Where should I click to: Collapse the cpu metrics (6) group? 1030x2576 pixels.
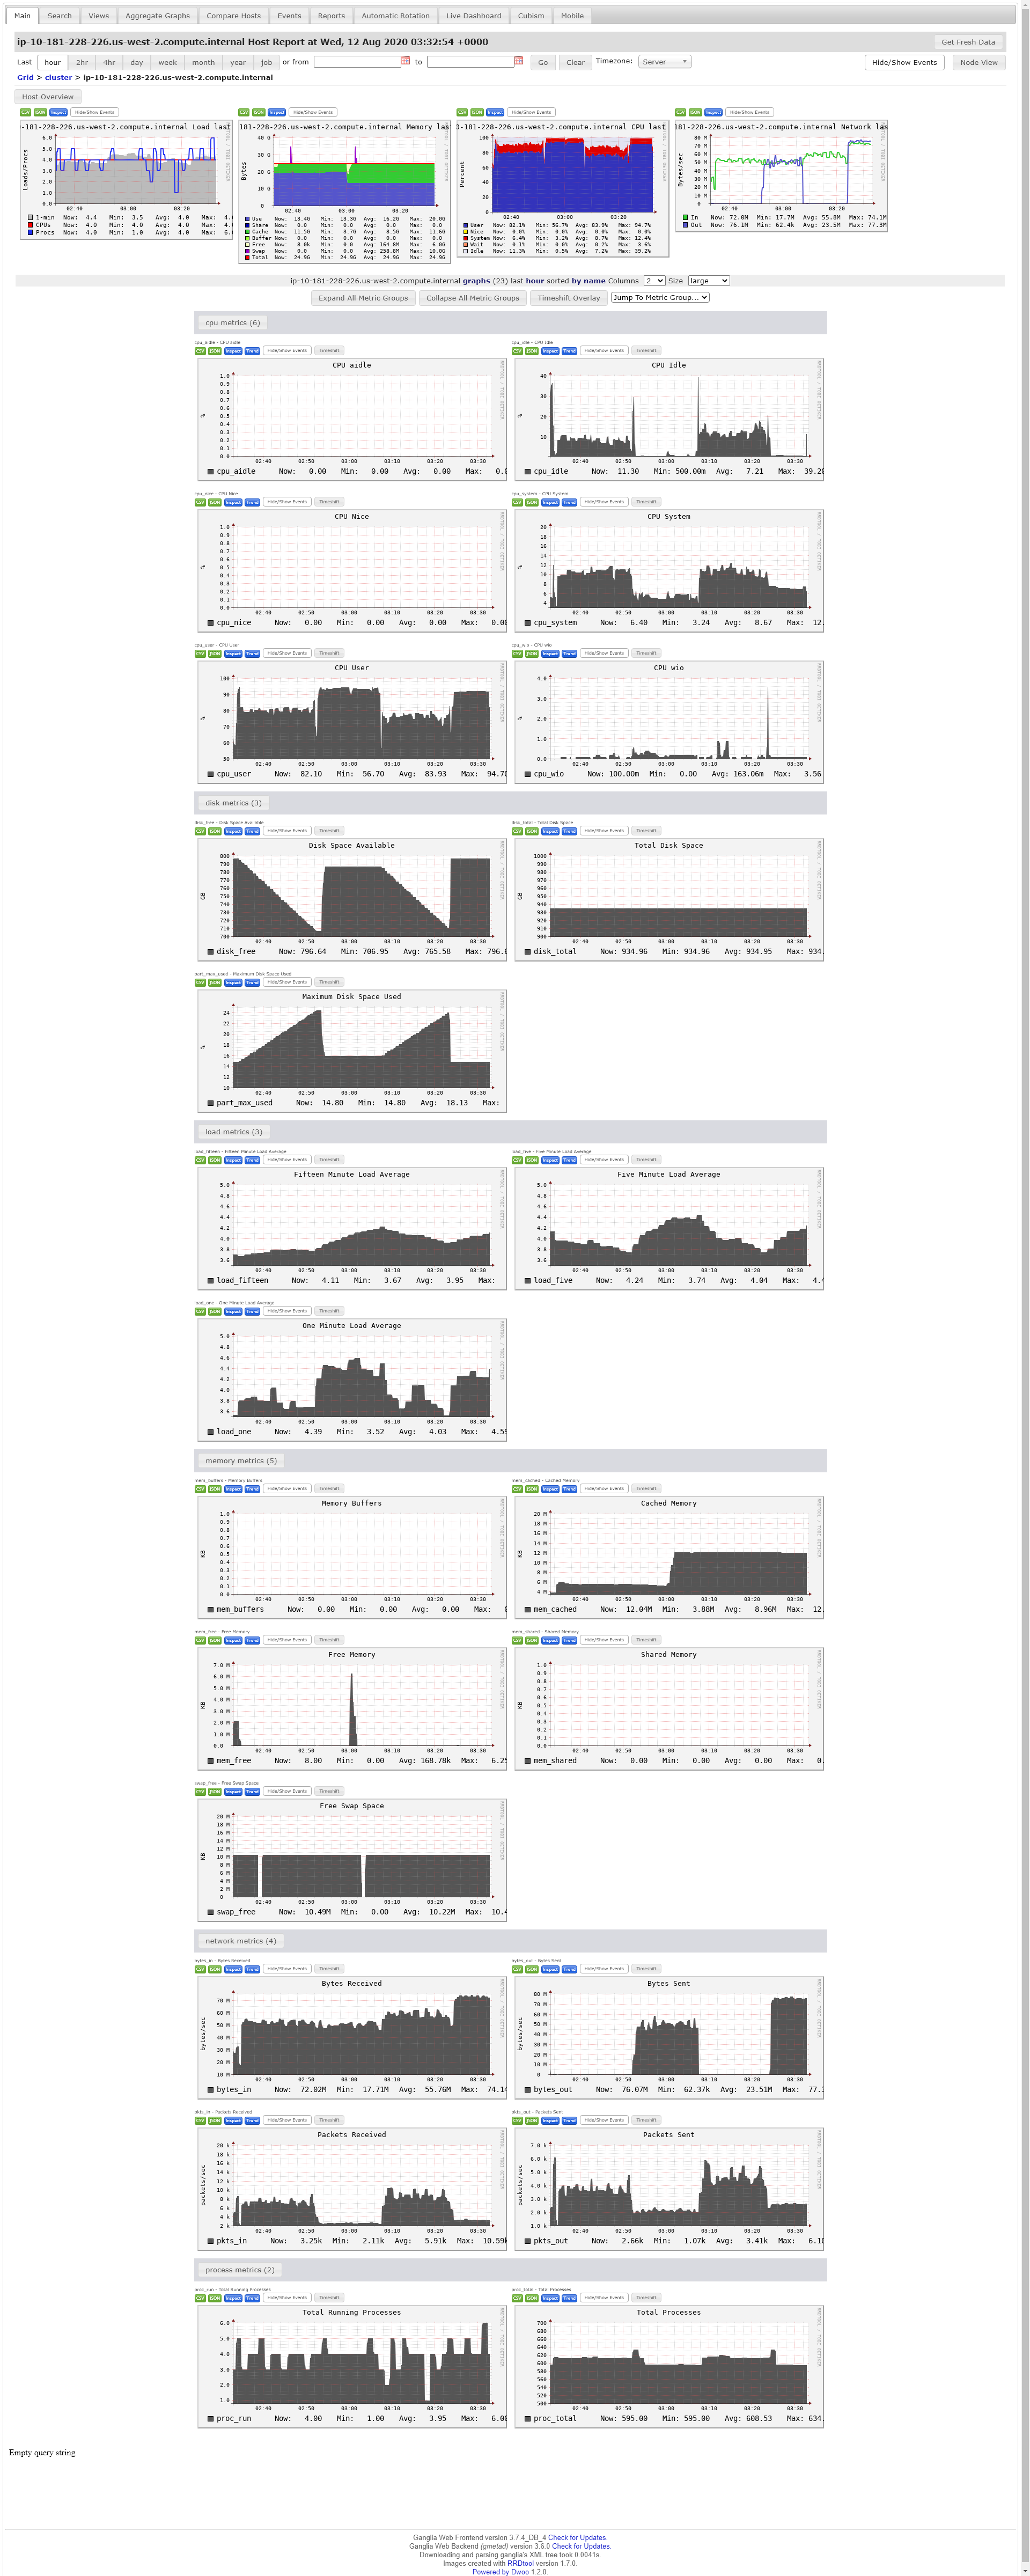[232, 323]
